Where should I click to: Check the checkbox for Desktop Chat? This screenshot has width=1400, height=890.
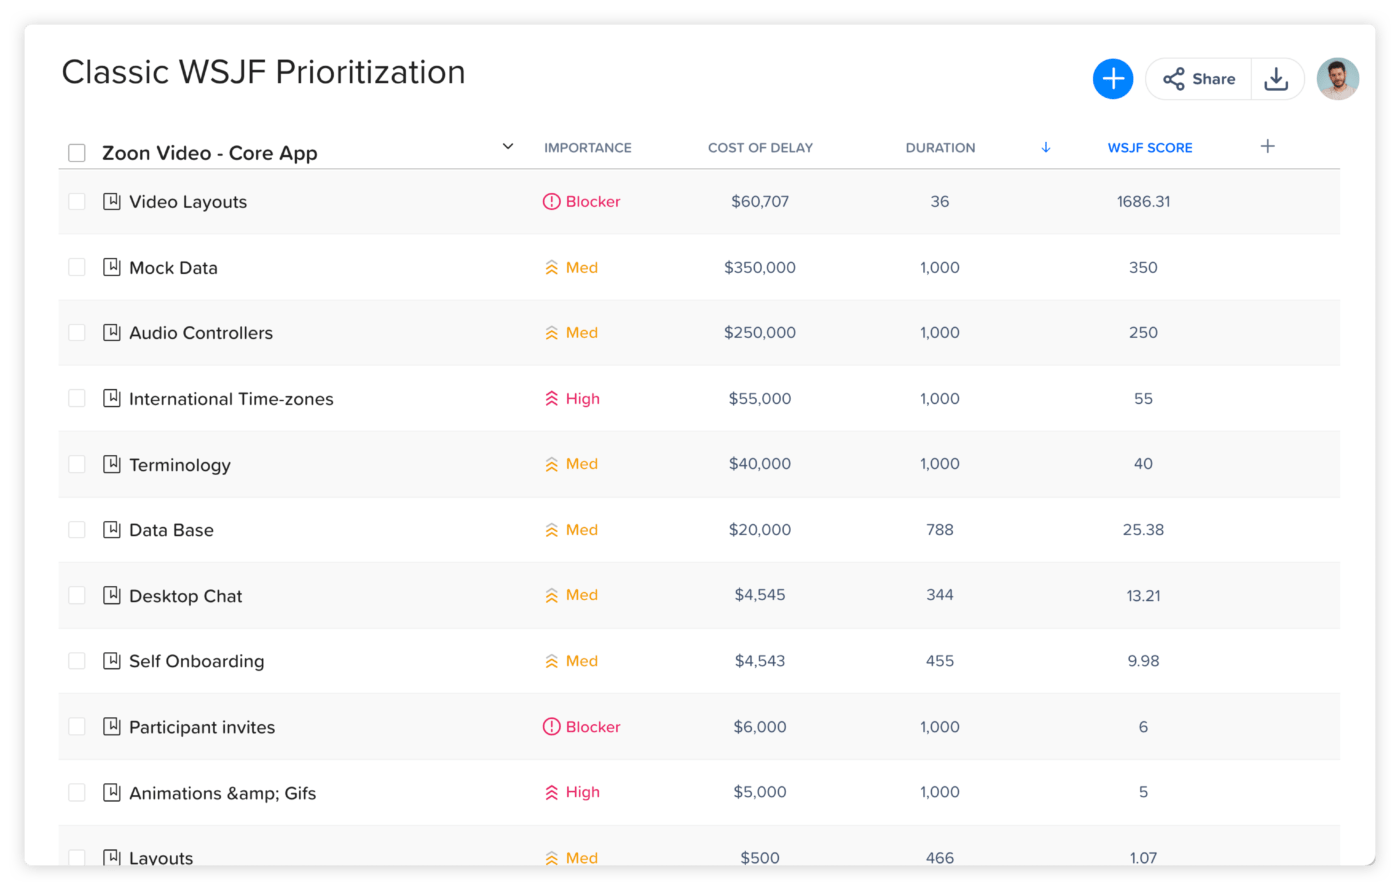tap(76, 595)
